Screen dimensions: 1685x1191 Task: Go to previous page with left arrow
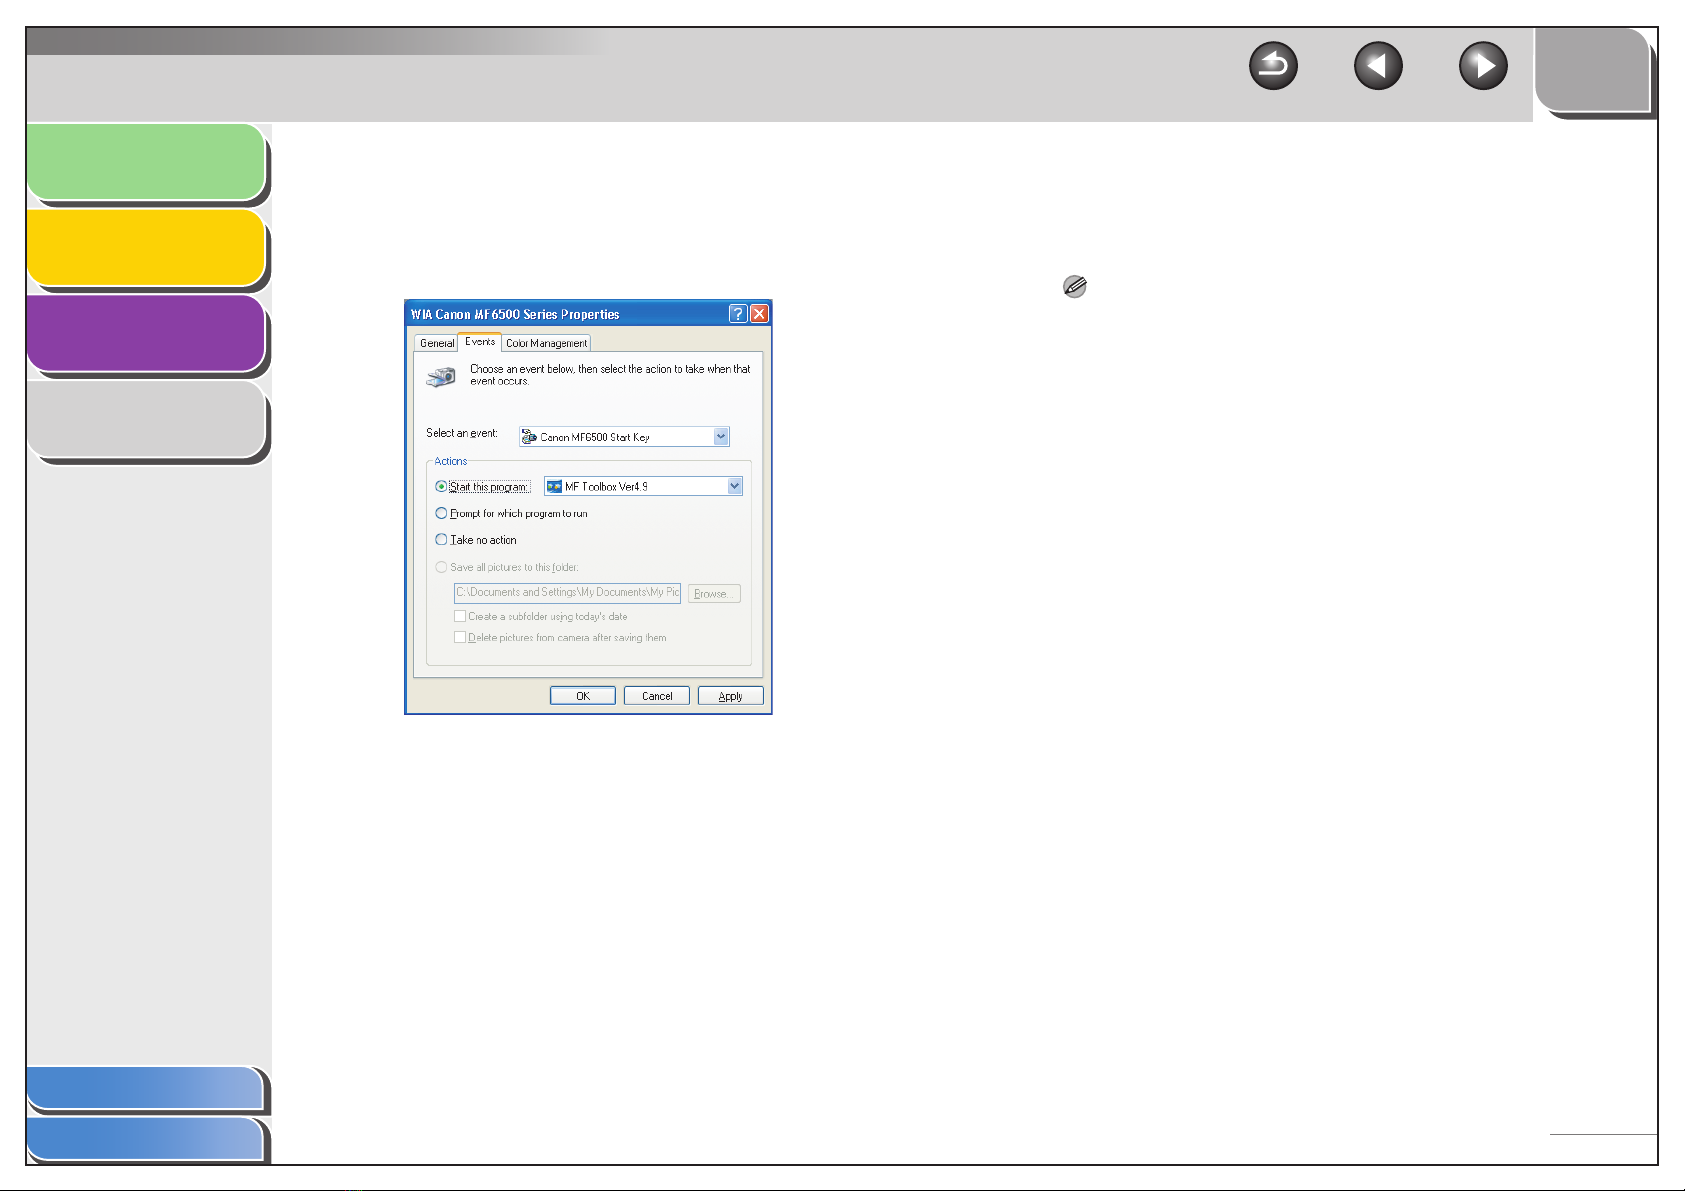click(x=1378, y=67)
